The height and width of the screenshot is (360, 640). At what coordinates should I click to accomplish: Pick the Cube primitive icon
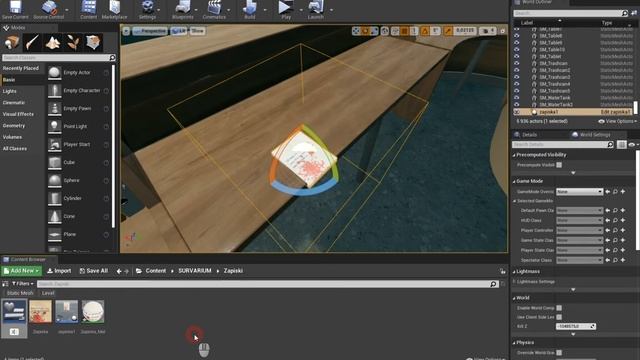[x=54, y=162]
